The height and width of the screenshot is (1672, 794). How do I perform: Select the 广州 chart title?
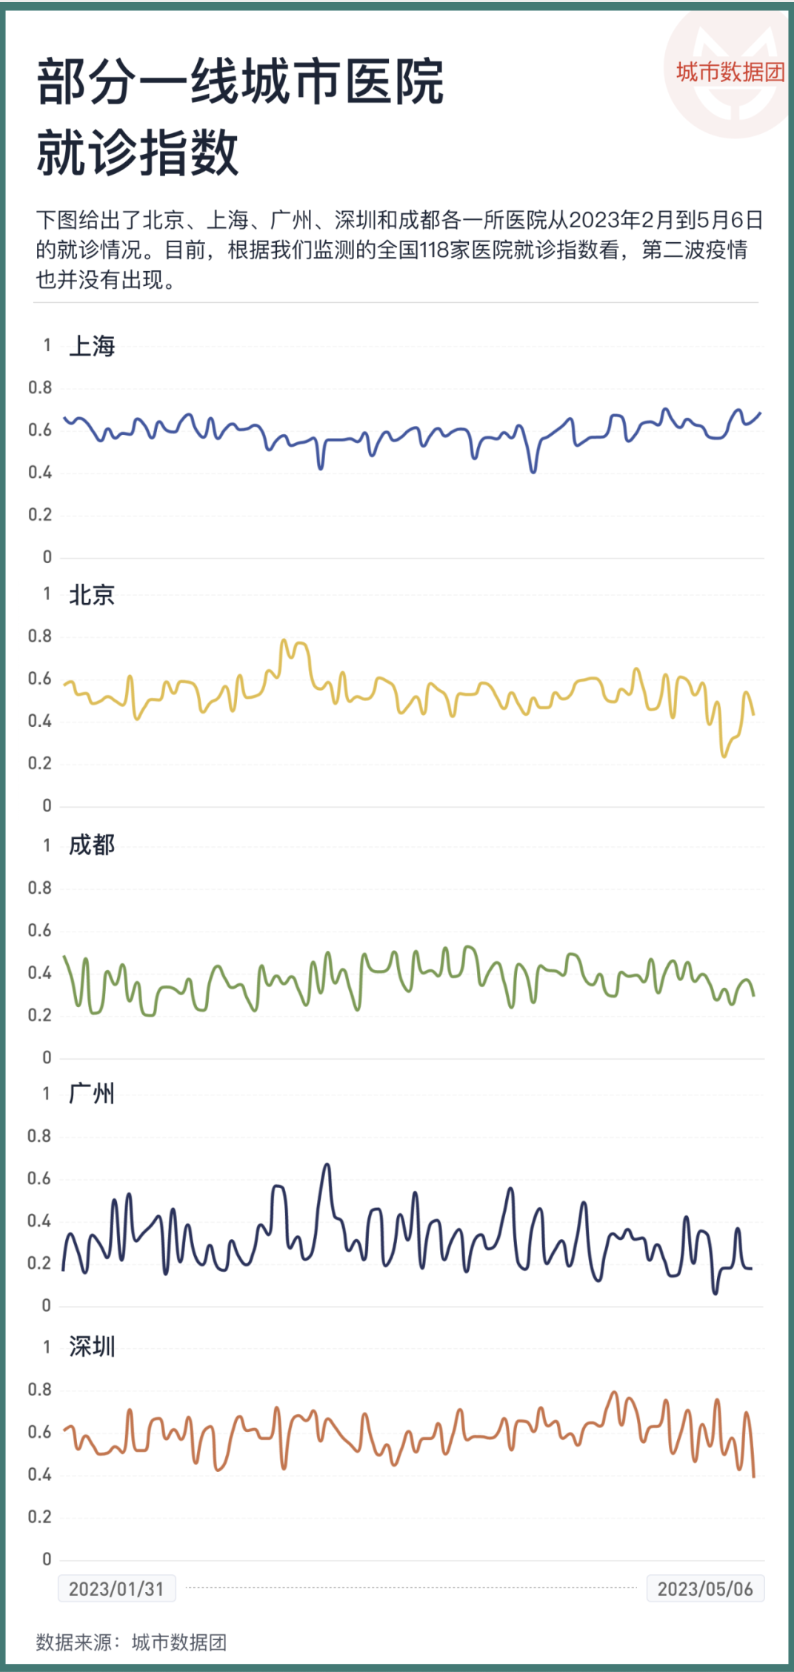(x=92, y=1094)
